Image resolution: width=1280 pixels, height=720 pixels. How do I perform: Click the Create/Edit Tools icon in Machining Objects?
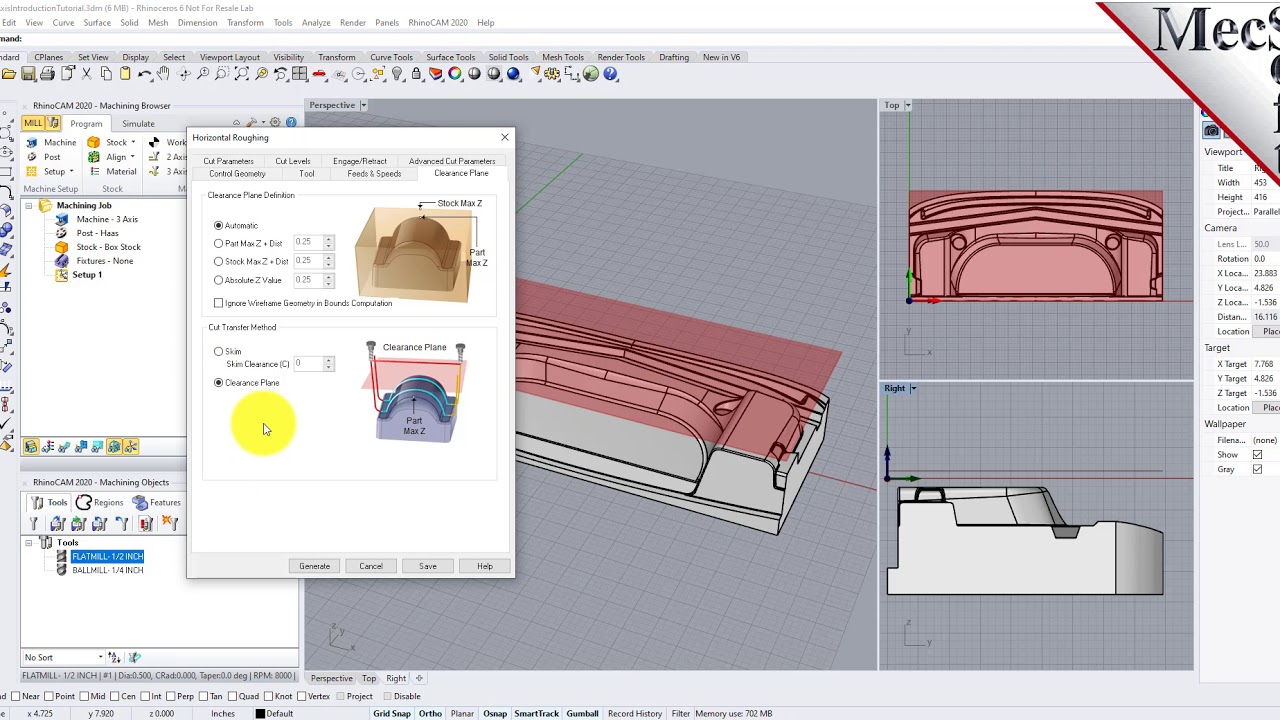(x=34, y=523)
